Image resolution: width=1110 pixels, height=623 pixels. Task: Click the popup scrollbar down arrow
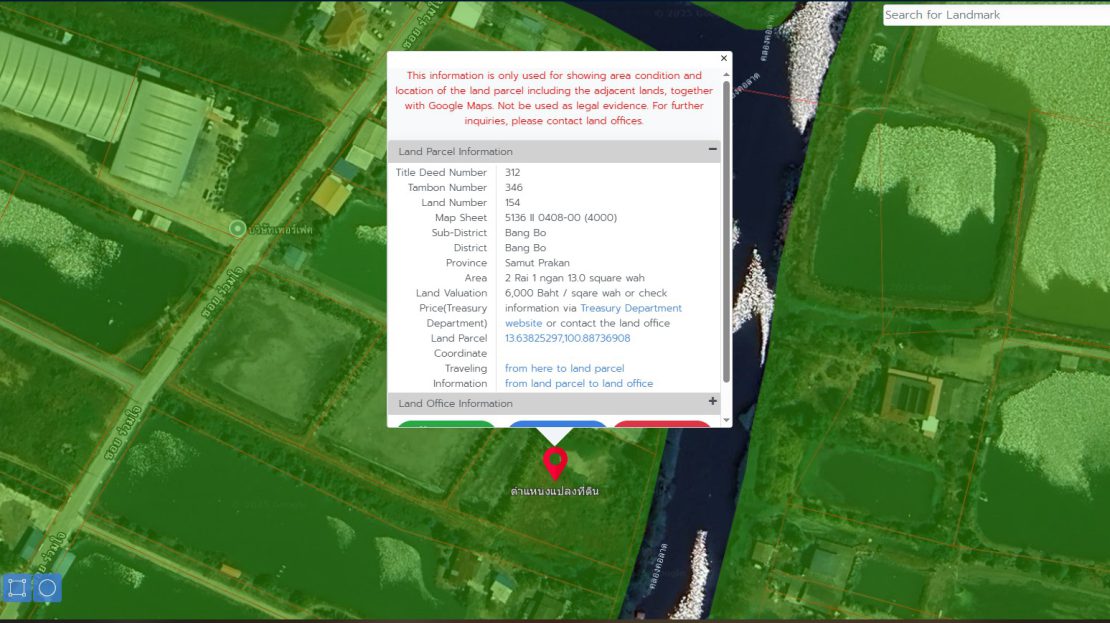726,420
